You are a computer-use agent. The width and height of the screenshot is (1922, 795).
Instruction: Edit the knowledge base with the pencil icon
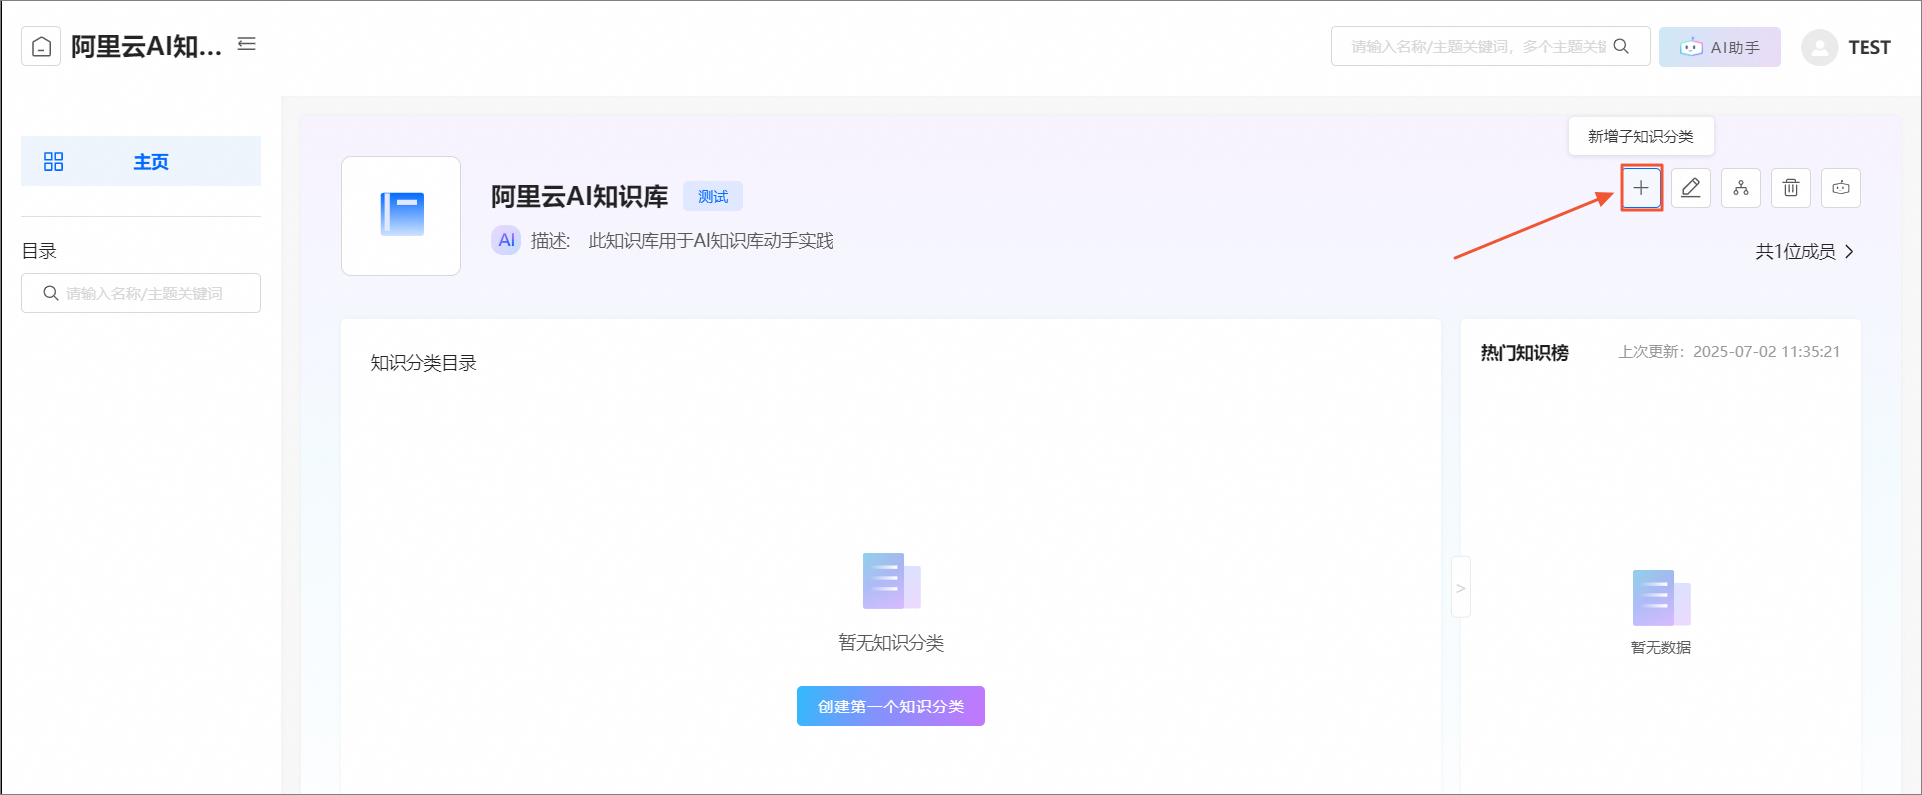(1691, 188)
